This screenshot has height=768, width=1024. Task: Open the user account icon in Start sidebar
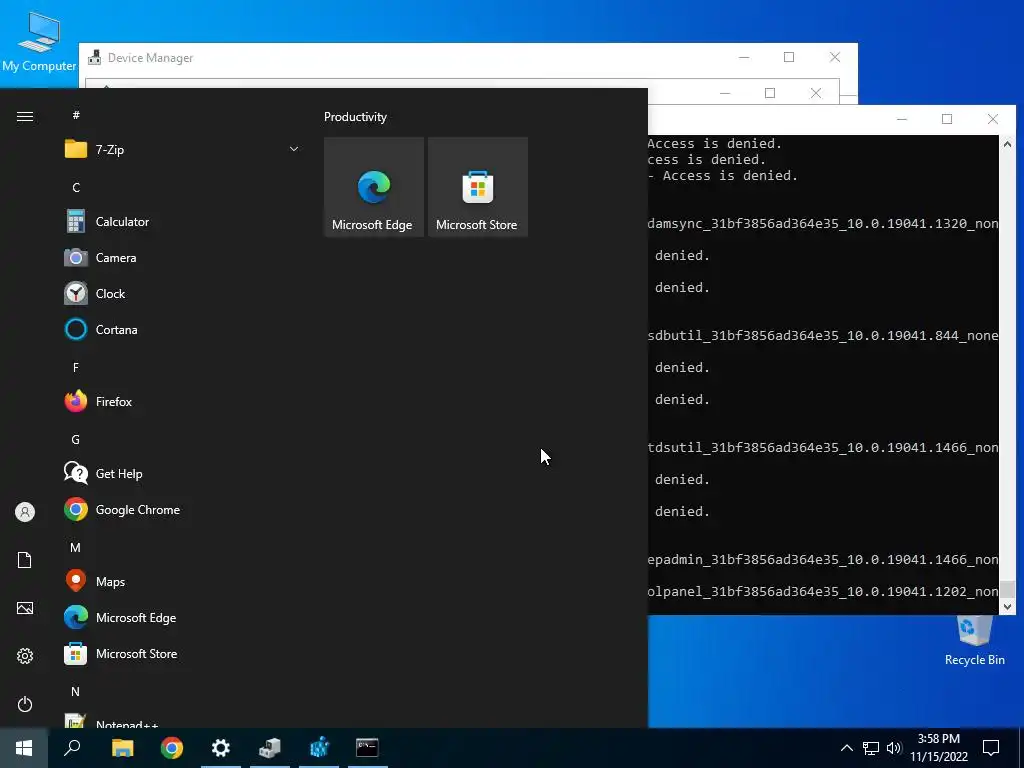[25, 512]
